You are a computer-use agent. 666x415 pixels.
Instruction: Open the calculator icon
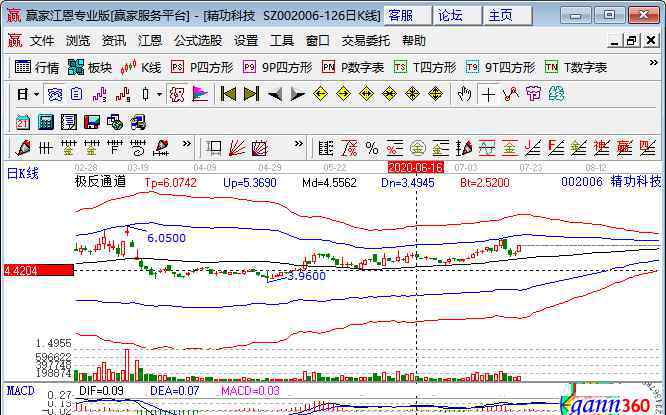click(46, 122)
